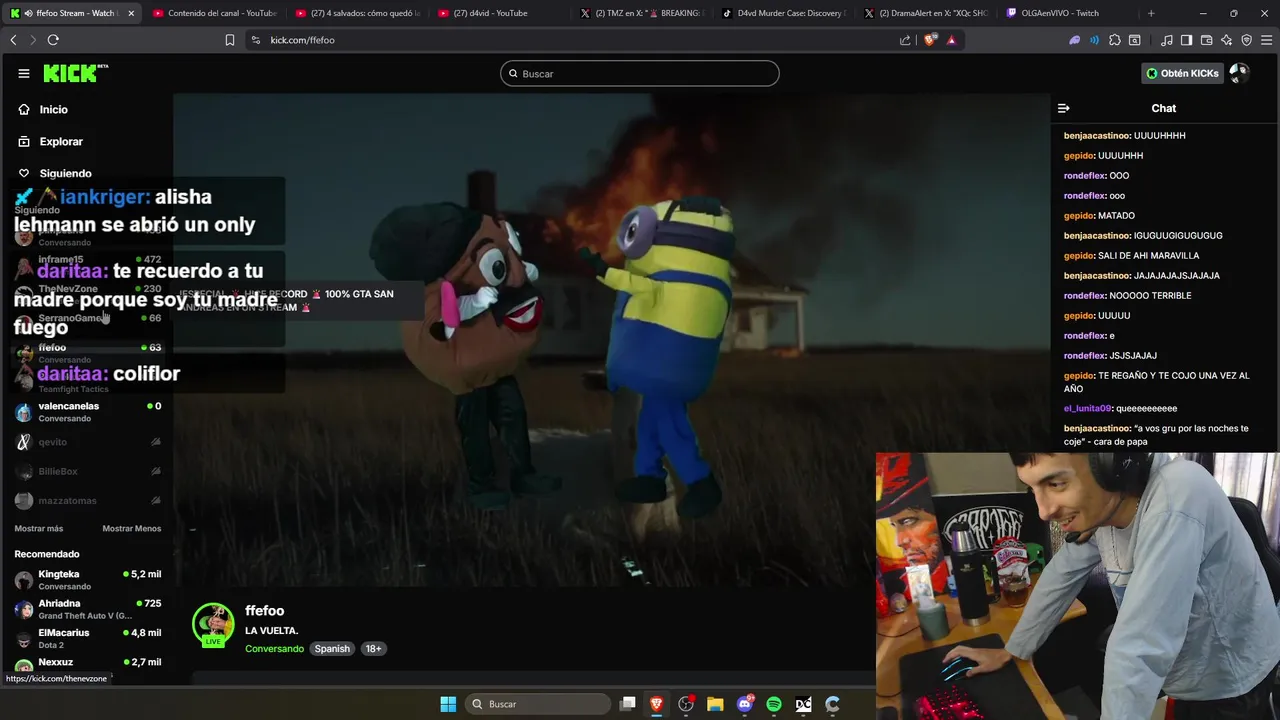Open the ffefoo channel in following list
The width and height of the screenshot is (1280, 720).
pyautogui.click(x=88, y=353)
